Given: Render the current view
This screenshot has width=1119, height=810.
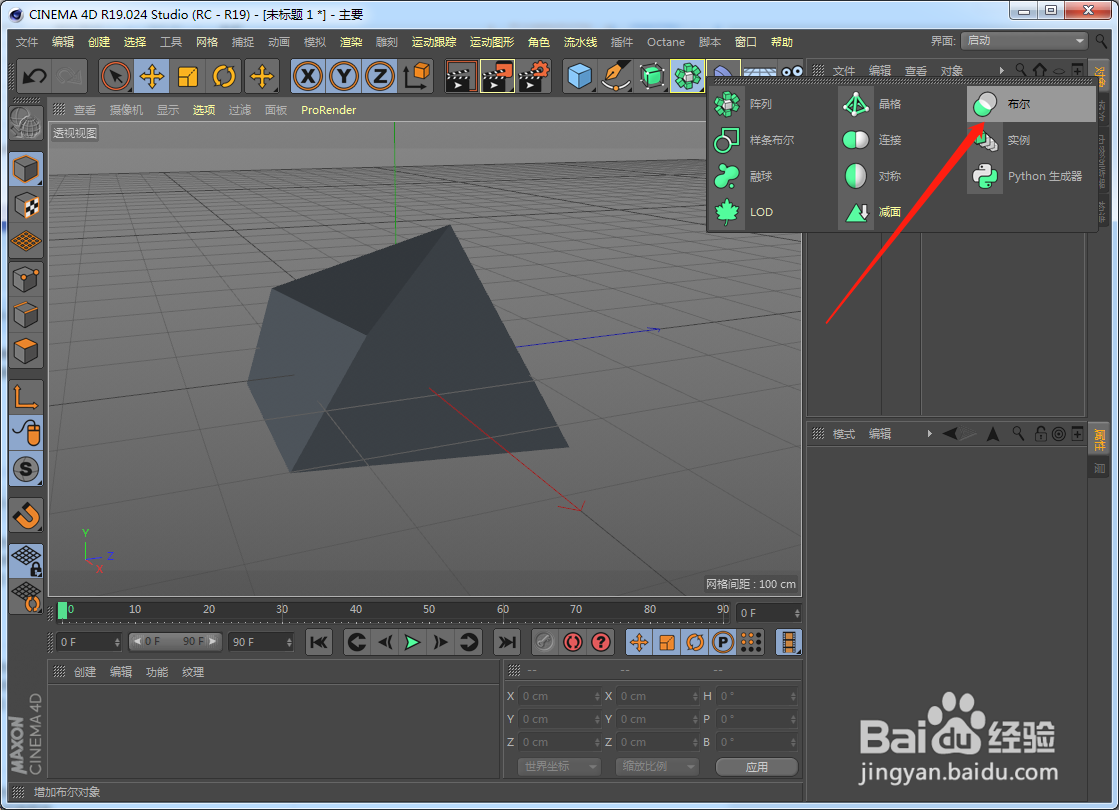Looking at the screenshot, I should 460,76.
